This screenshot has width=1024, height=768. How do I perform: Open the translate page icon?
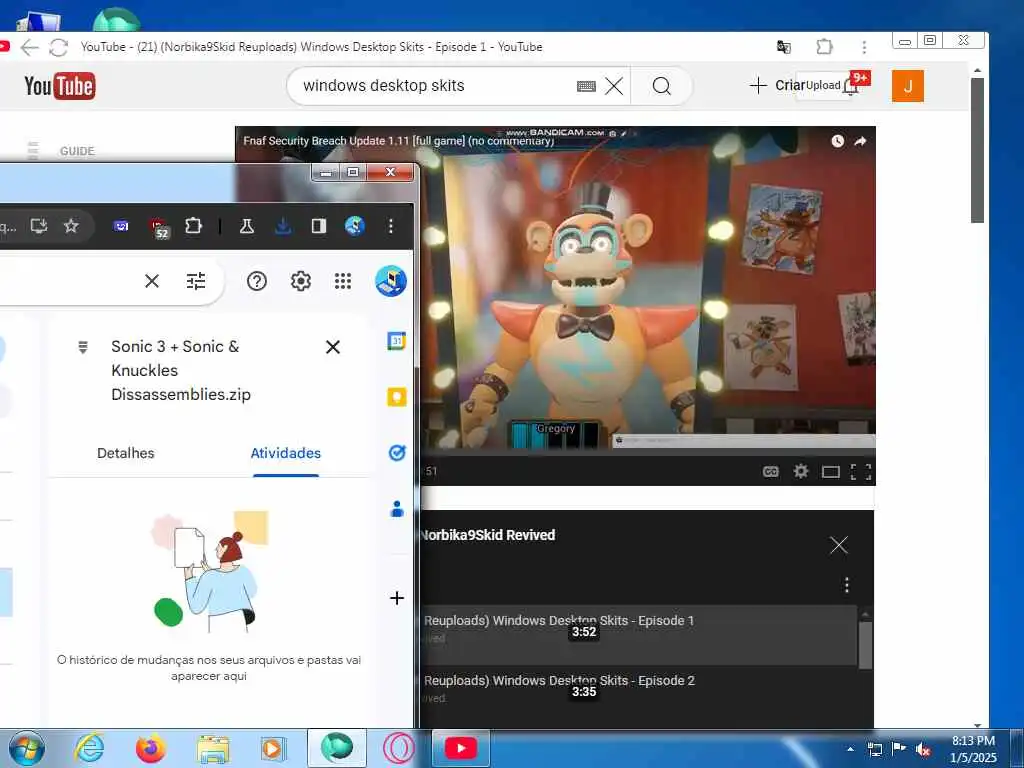point(783,47)
